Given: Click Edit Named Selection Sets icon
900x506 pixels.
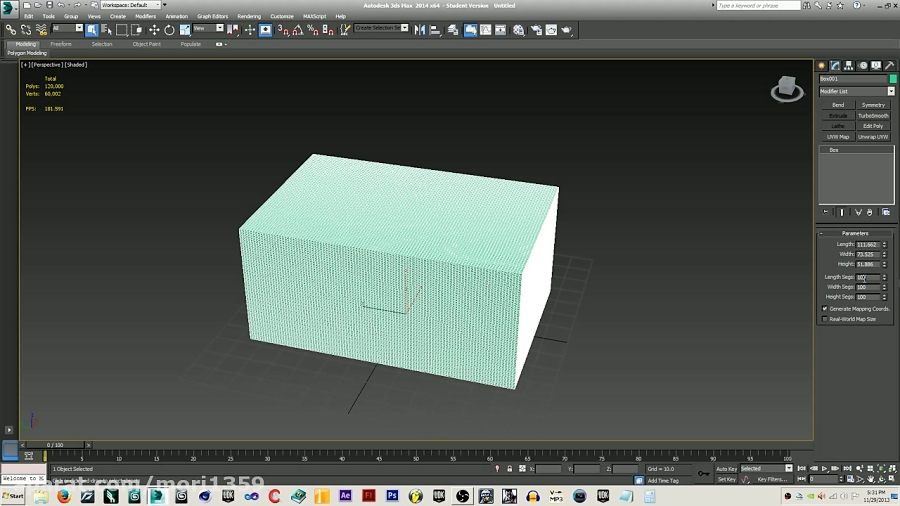Looking at the screenshot, I should point(345,30).
